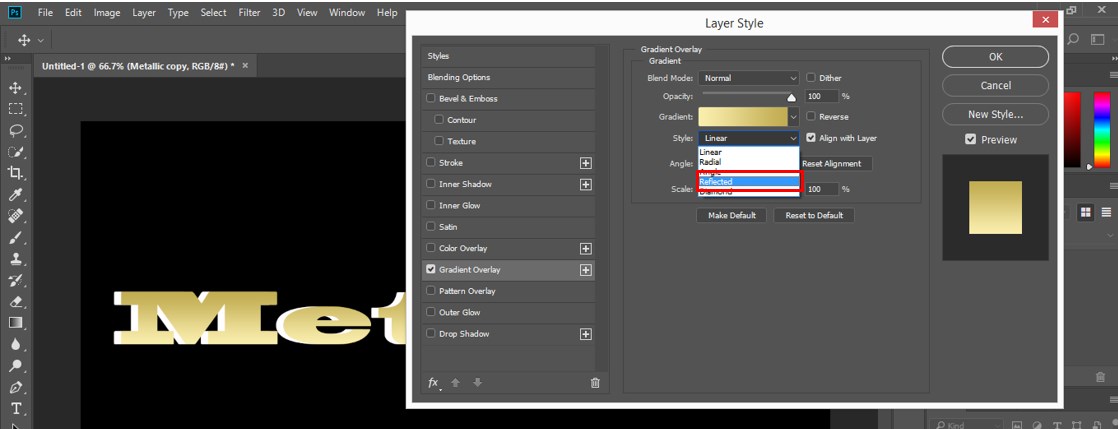Uncheck the Gradient Overlay checkbox
Image resolution: width=1118 pixels, height=429 pixels.
[x=431, y=269]
